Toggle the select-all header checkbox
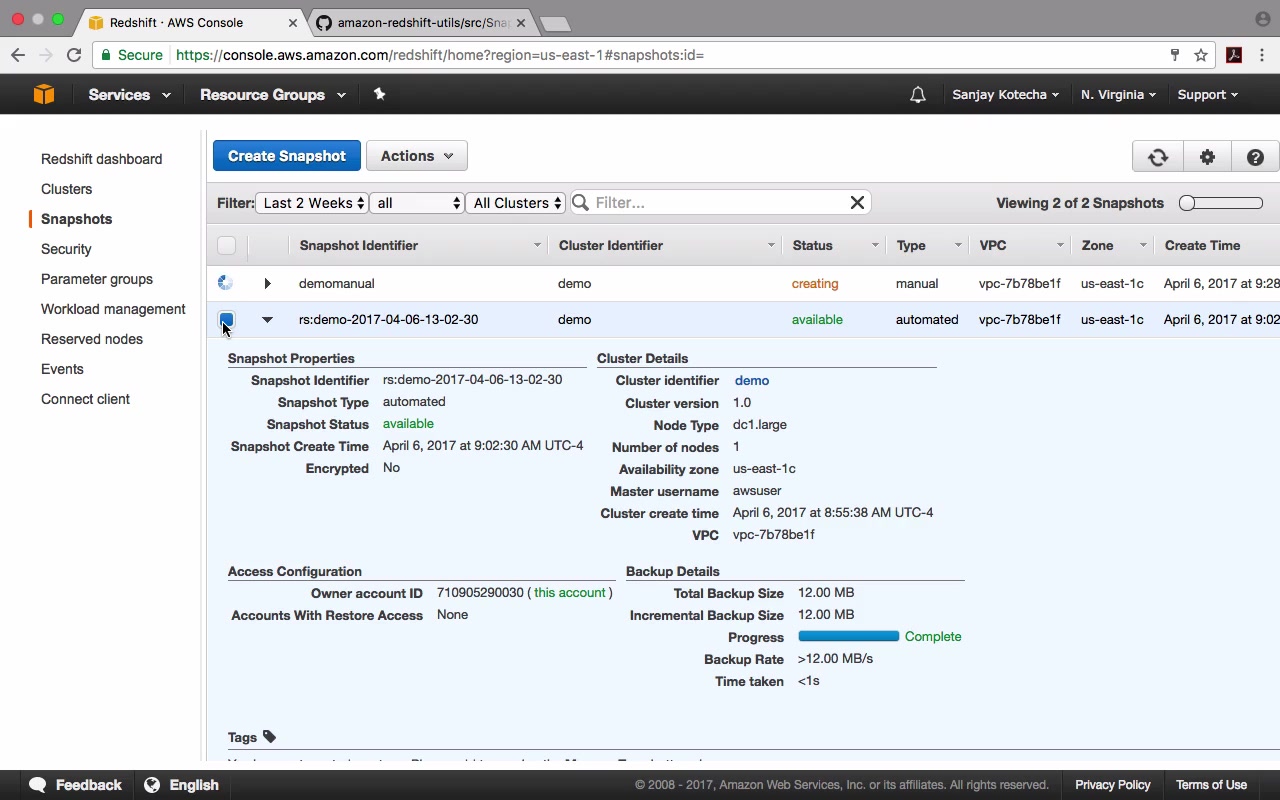 coord(227,245)
